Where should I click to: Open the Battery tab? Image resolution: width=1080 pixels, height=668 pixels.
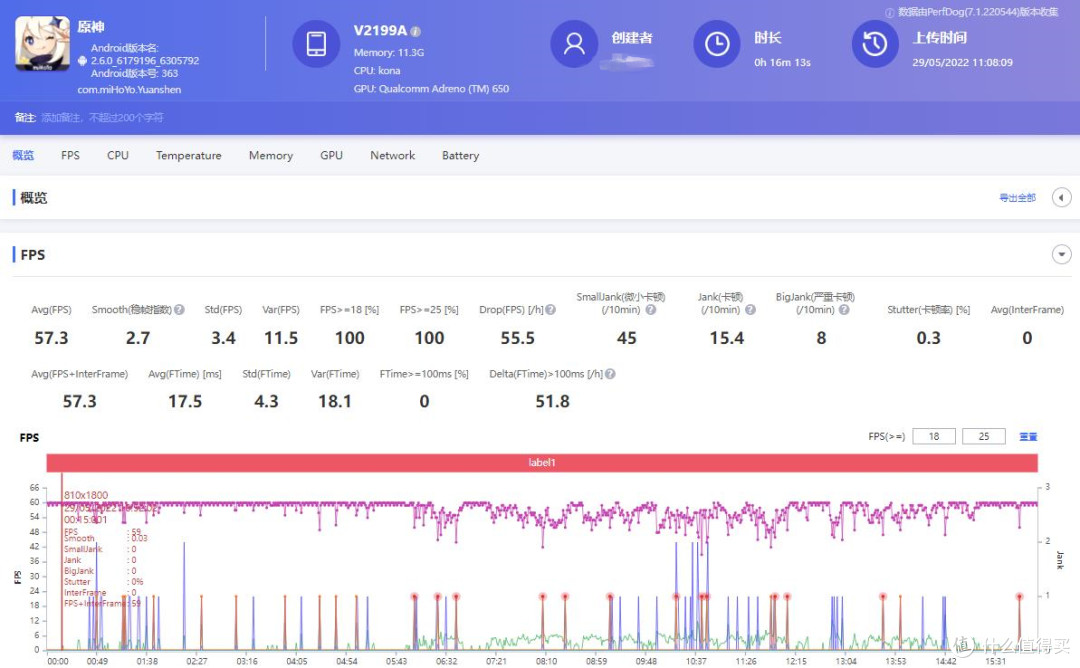(460, 156)
